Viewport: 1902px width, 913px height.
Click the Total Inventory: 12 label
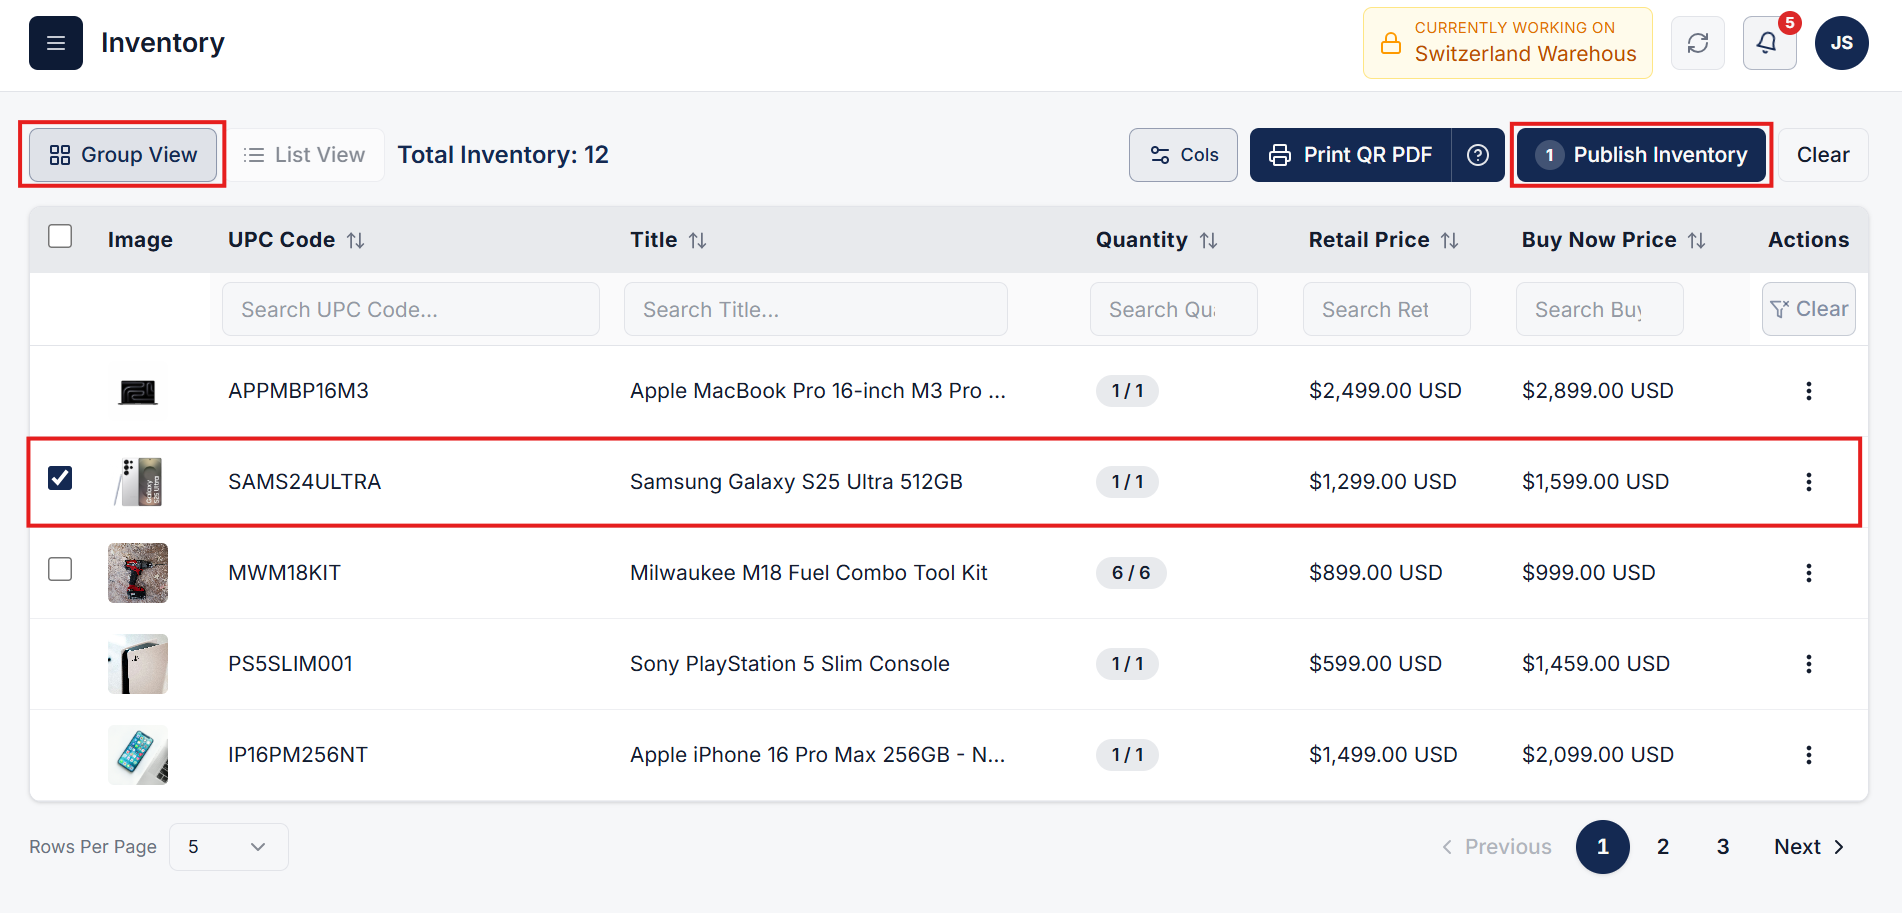point(503,155)
